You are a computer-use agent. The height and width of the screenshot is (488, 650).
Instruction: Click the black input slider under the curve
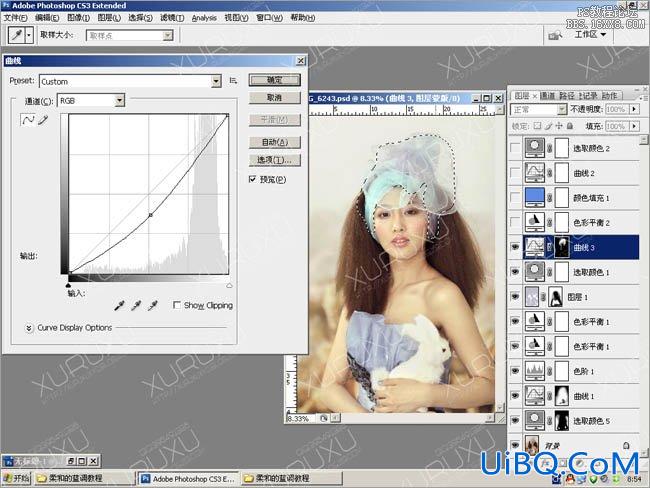pos(68,285)
